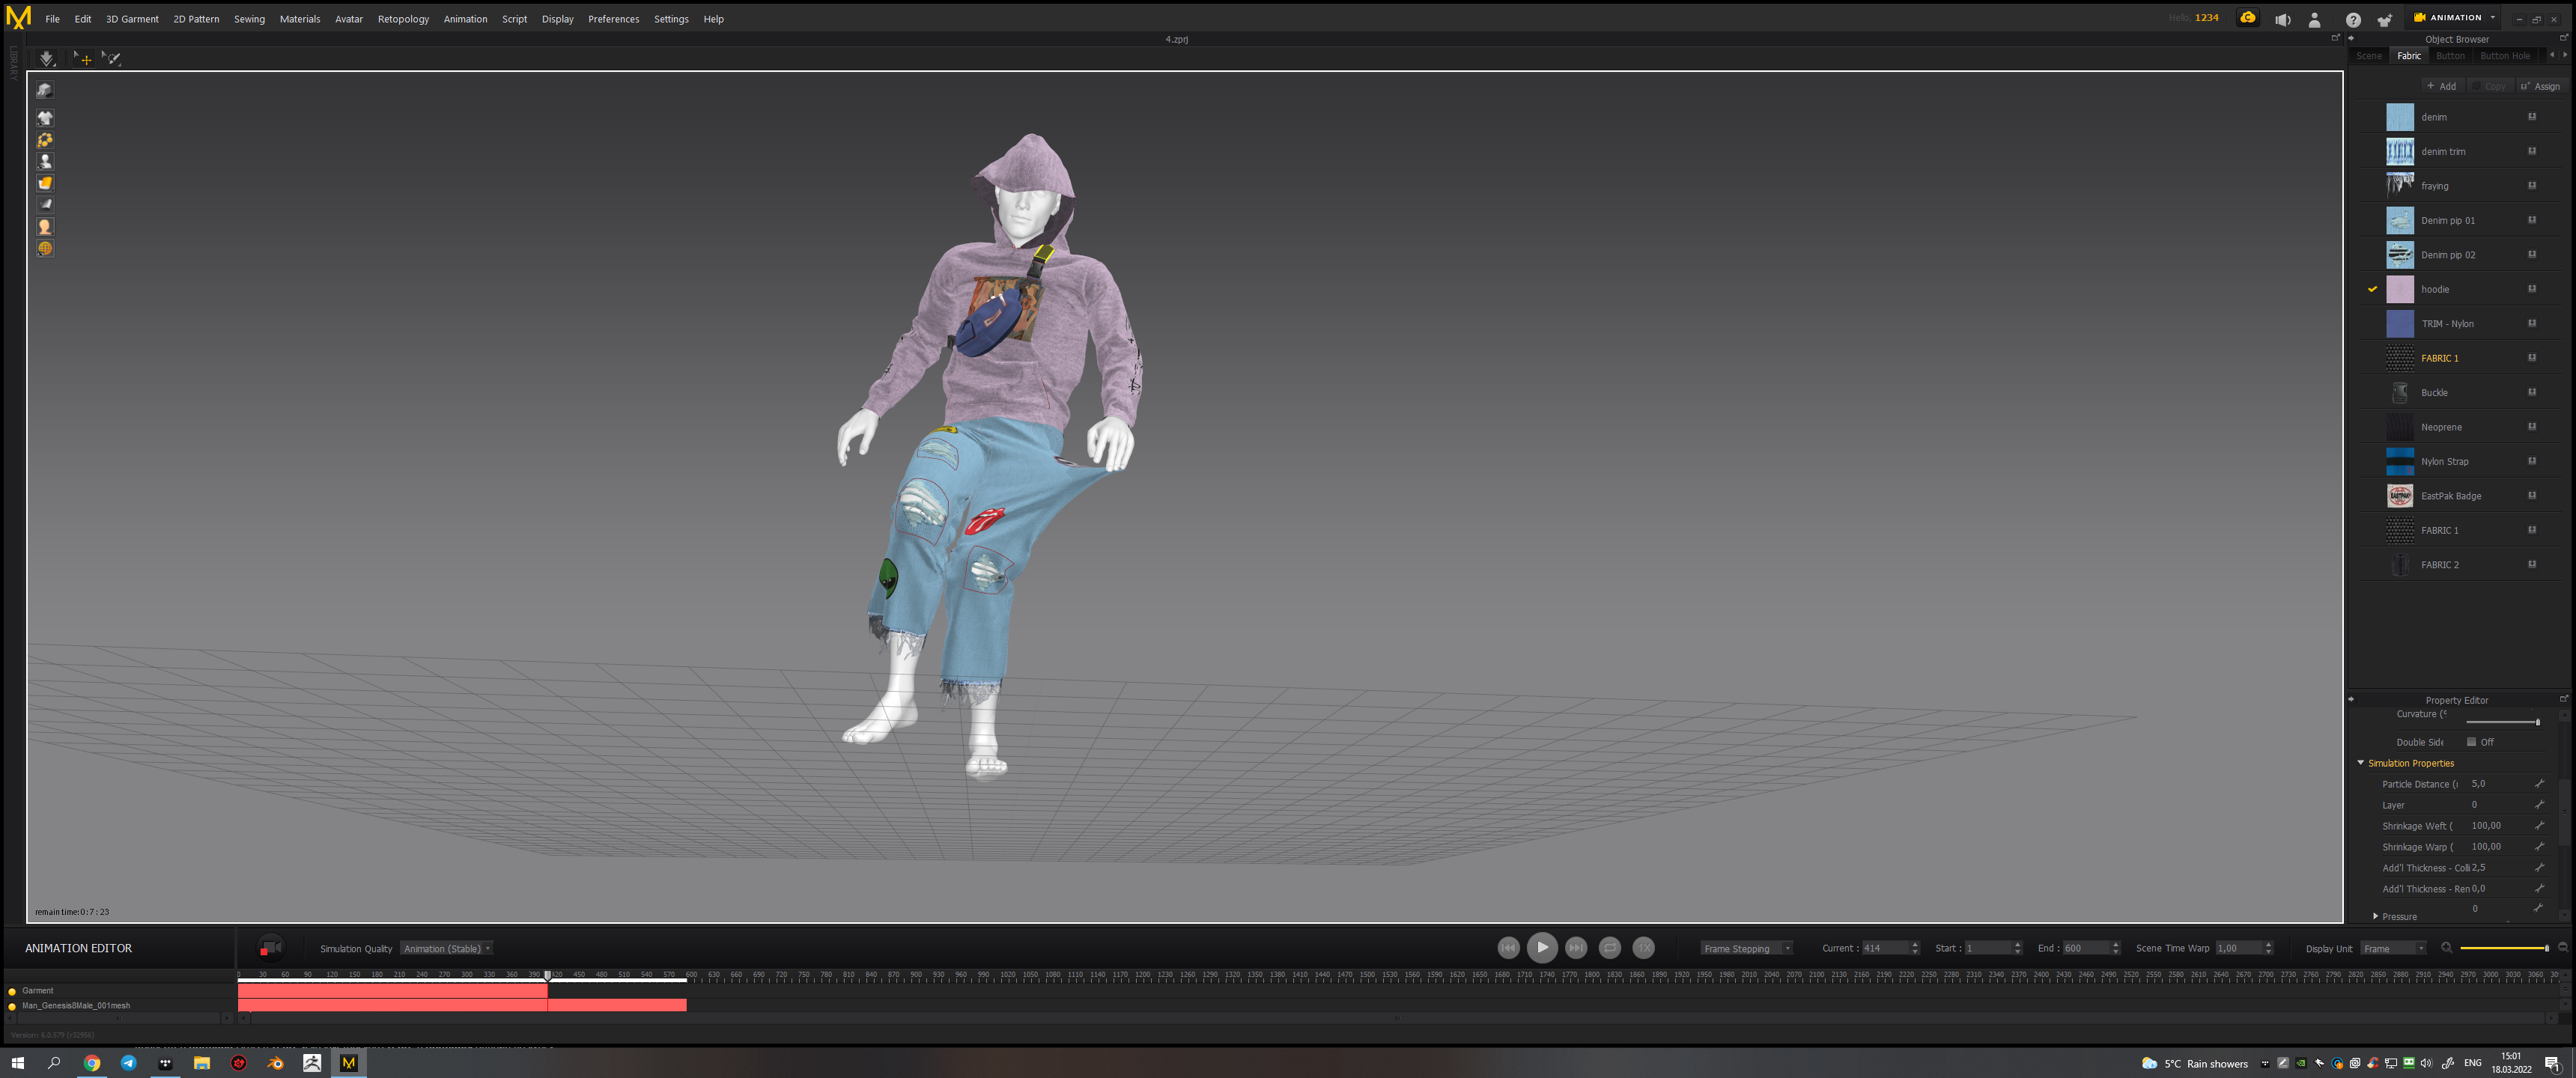Image resolution: width=2576 pixels, height=1078 pixels.
Task: Toggle the show avatar icon
Action: coord(45,161)
